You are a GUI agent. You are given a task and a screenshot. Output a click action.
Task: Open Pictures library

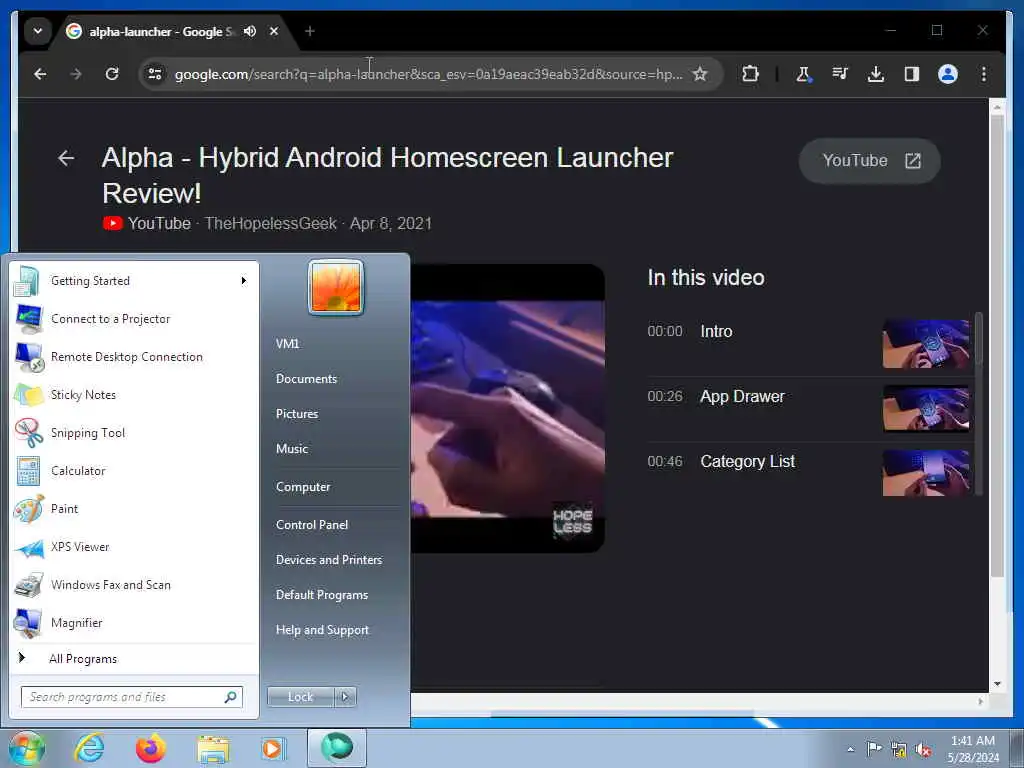tap(334, 414)
